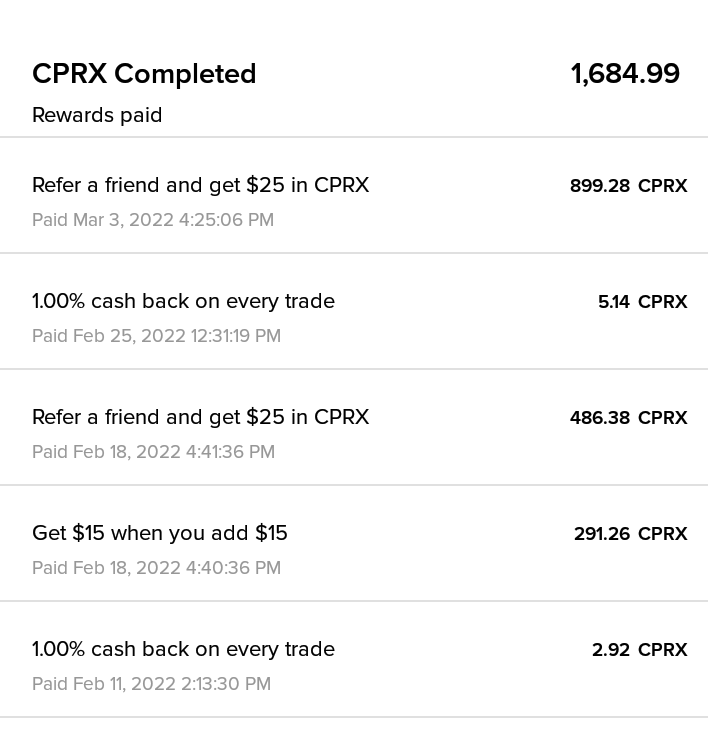Screen dimensions: 708x751
Task: Select the 2.92 CPRX amount
Action: 639,649
